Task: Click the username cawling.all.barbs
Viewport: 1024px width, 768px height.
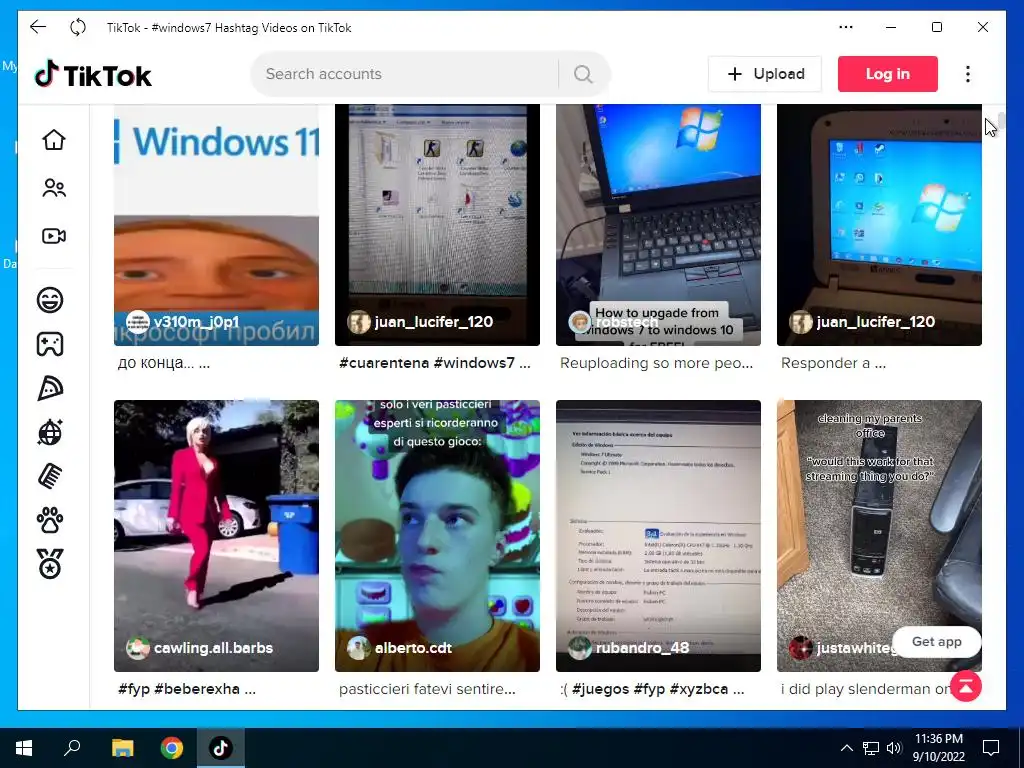Action: coord(214,648)
